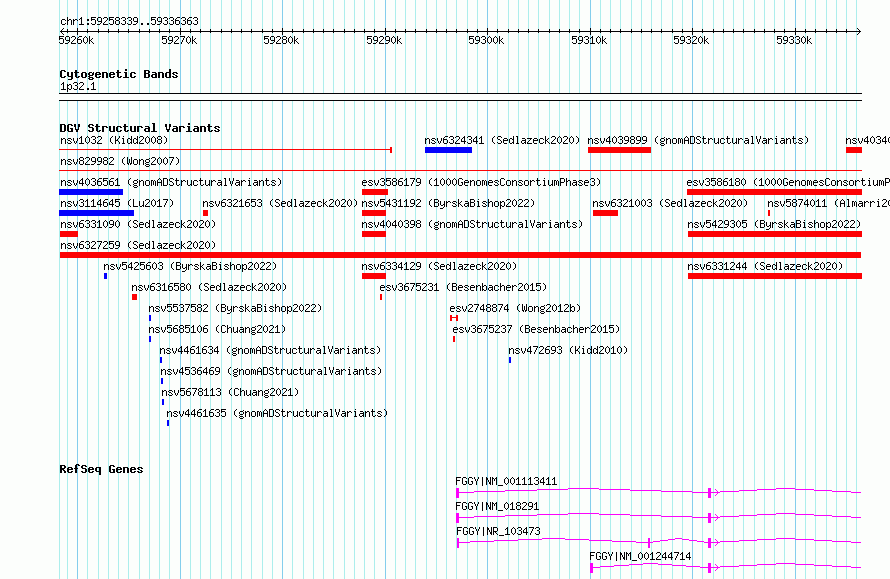Screen dimensions: 890x579
Task: Open nsv5429305 (ByrskaBishop2022) variant label
Action: [x=774, y=224]
